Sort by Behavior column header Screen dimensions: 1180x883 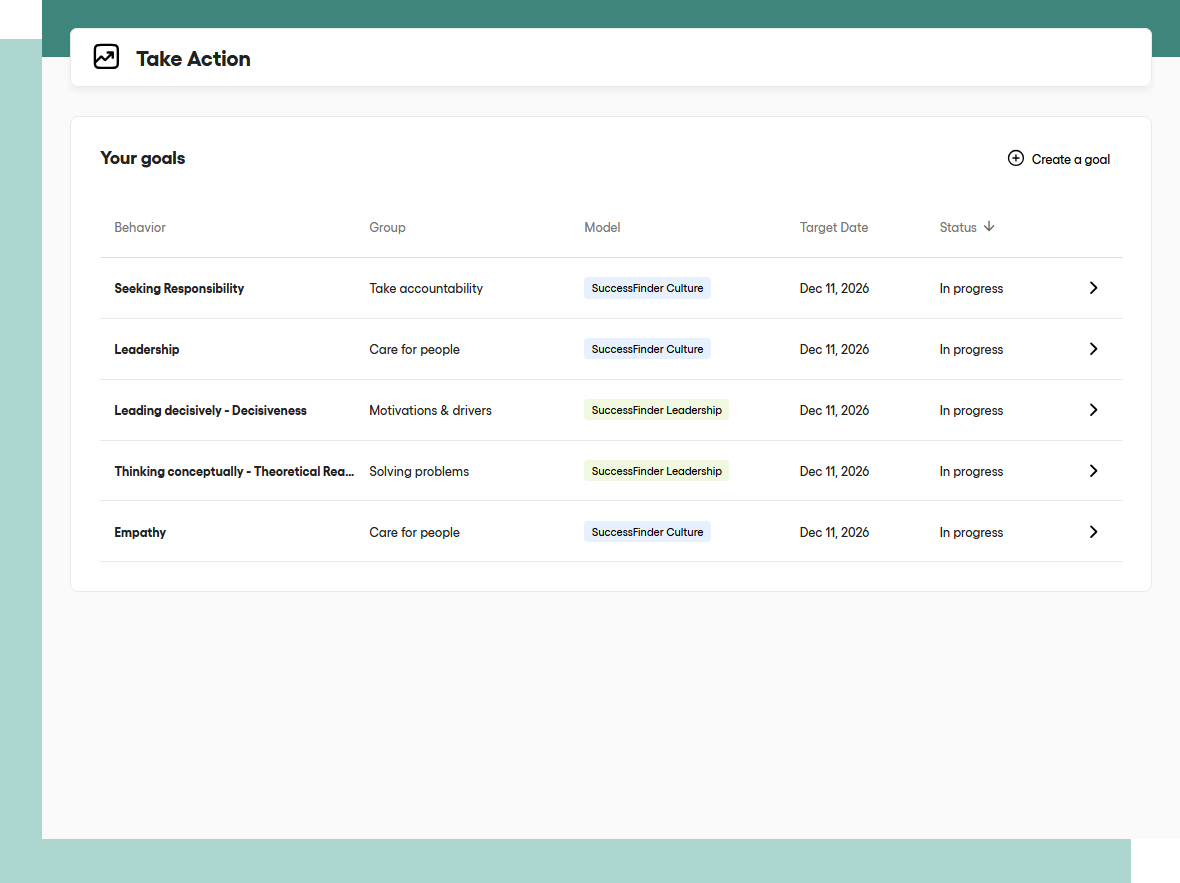pyautogui.click(x=140, y=227)
